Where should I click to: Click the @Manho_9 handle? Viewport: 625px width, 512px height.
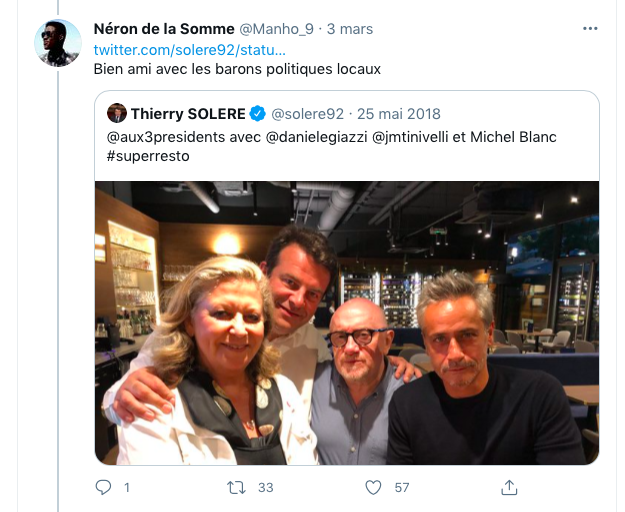tap(276, 29)
